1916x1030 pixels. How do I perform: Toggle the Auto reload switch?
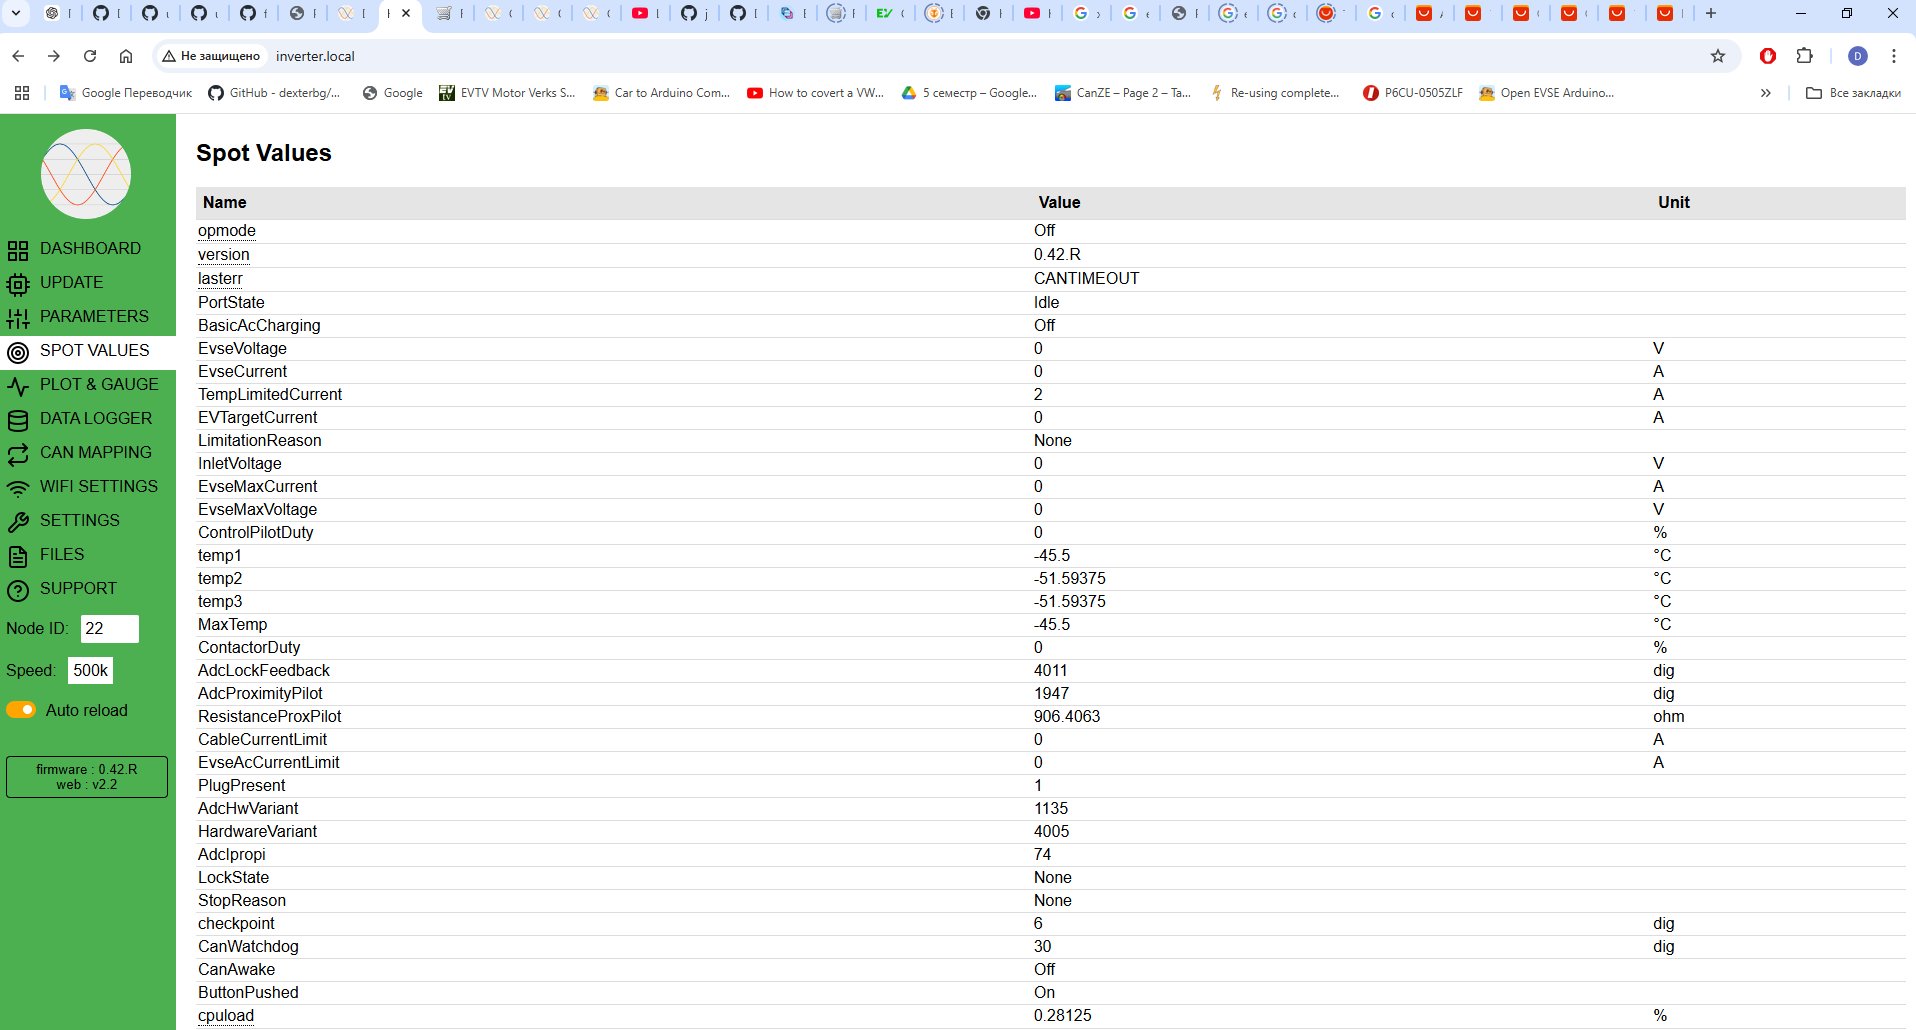click(21, 710)
